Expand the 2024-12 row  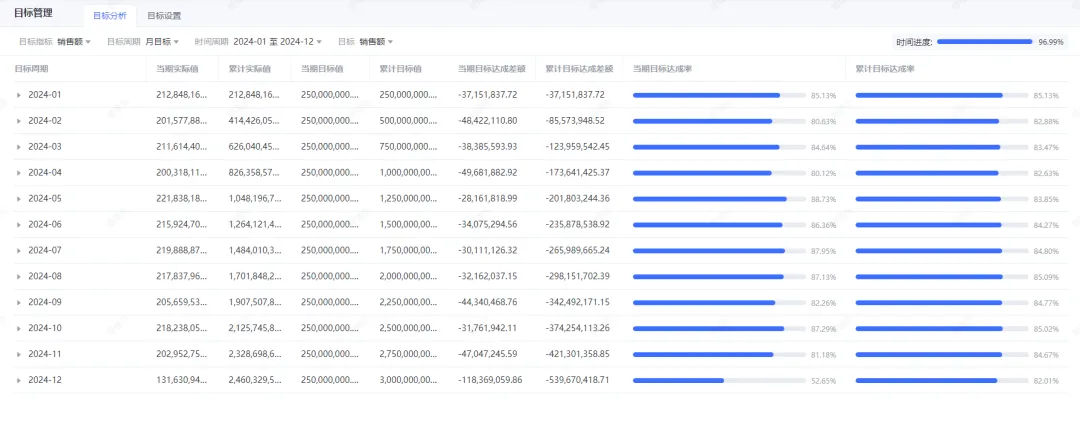(x=19, y=381)
